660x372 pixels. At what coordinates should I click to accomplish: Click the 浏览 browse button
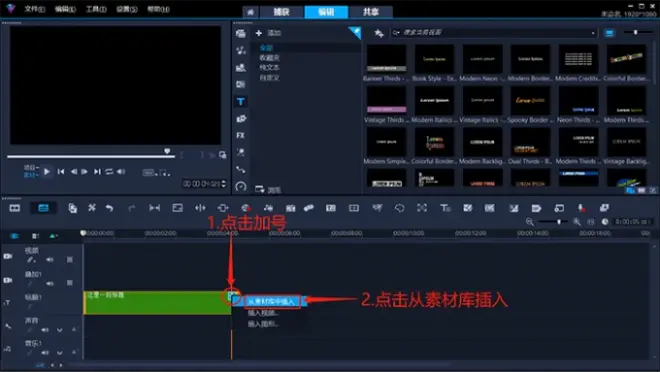[x=268, y=190]
